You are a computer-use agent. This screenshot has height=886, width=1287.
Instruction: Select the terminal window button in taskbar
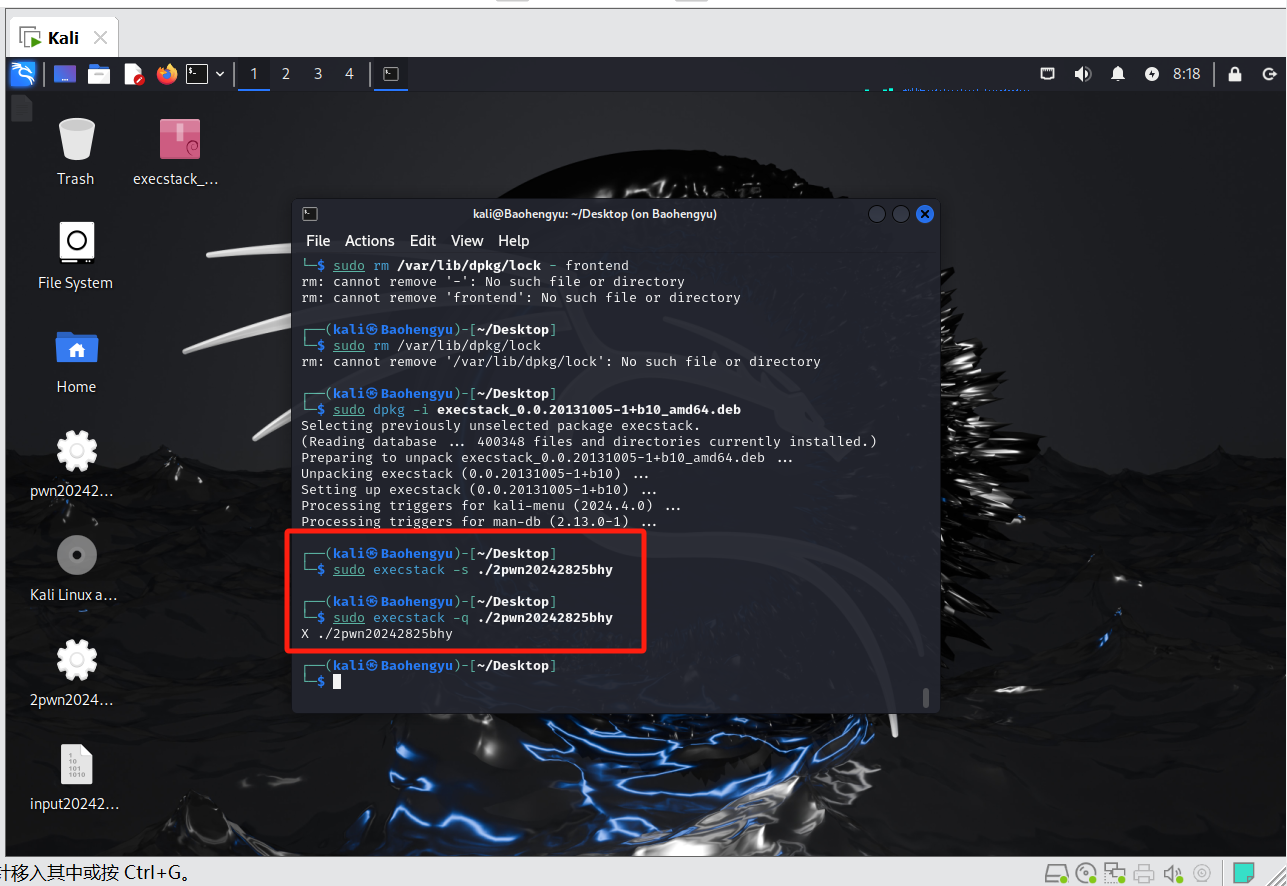click(391, 73)
